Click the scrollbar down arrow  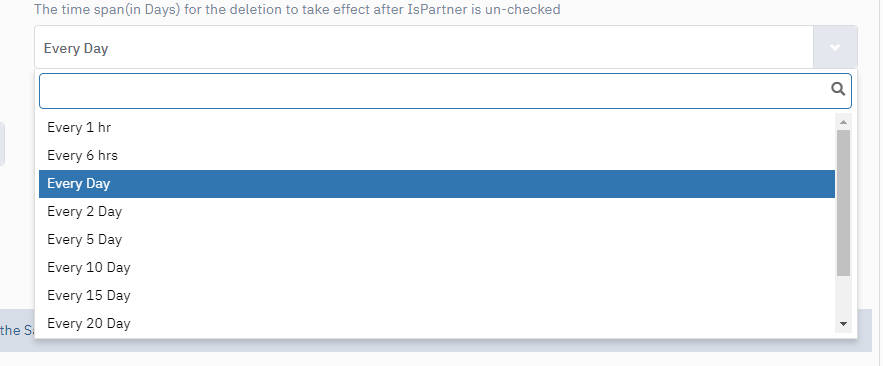click(843, 324)
